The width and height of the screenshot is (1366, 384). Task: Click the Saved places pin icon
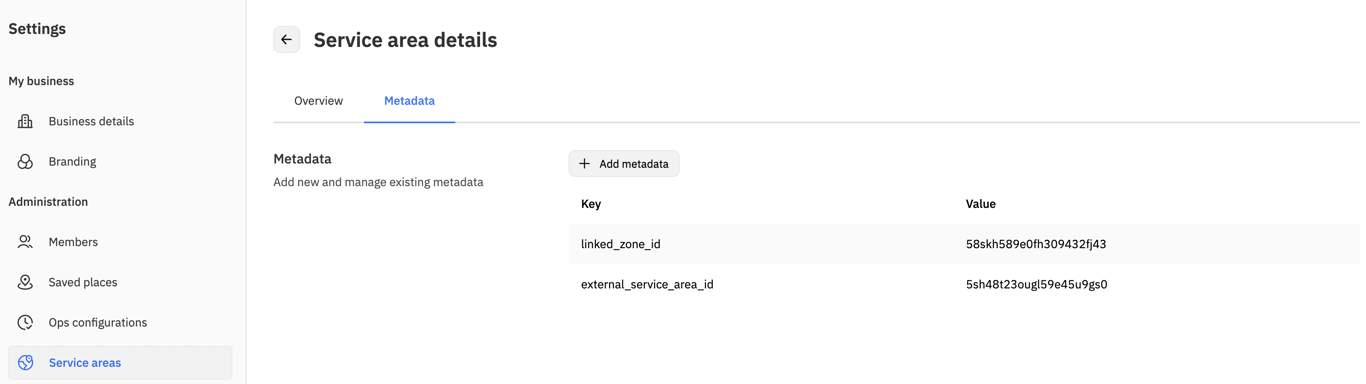pyautogui.click(x=25, y=282)
